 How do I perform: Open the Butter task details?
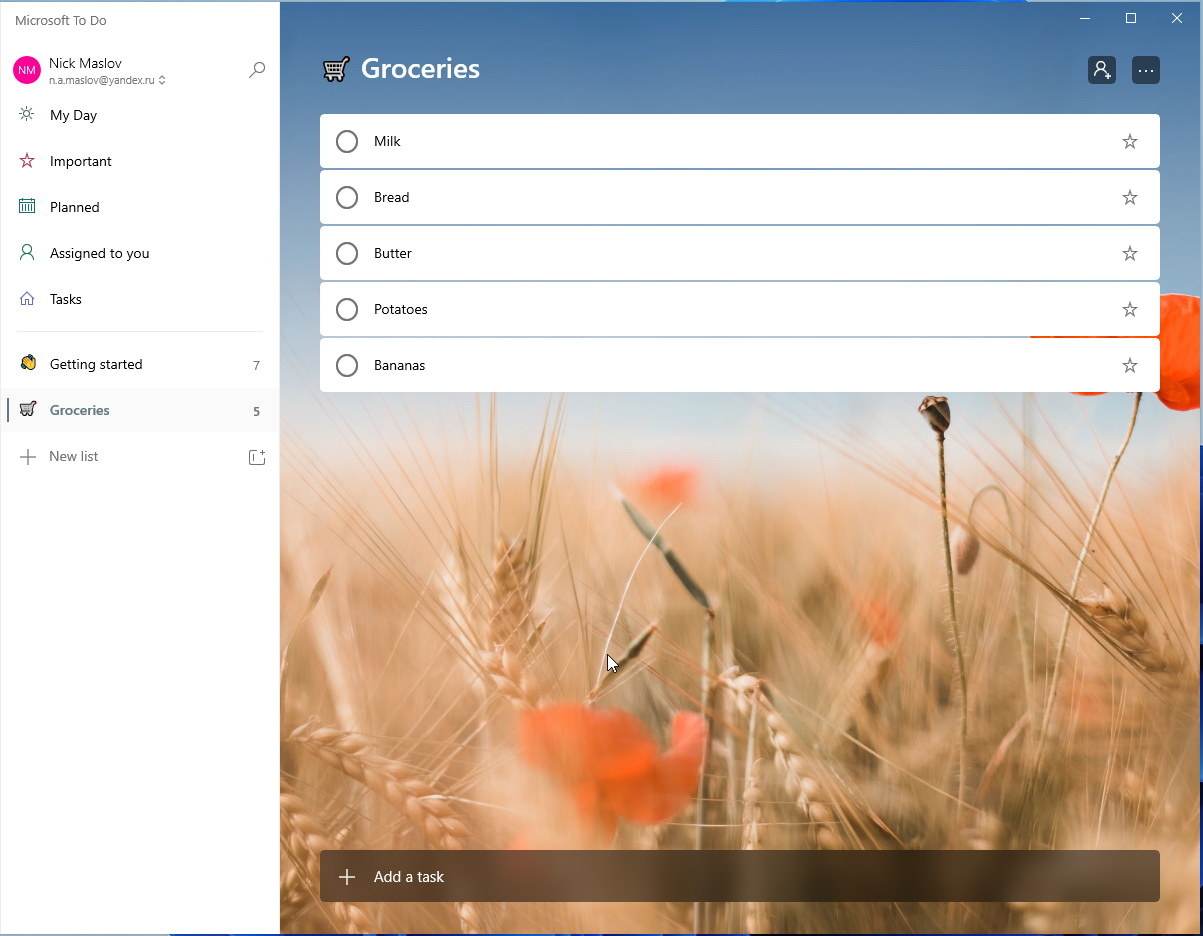[740, 253]
